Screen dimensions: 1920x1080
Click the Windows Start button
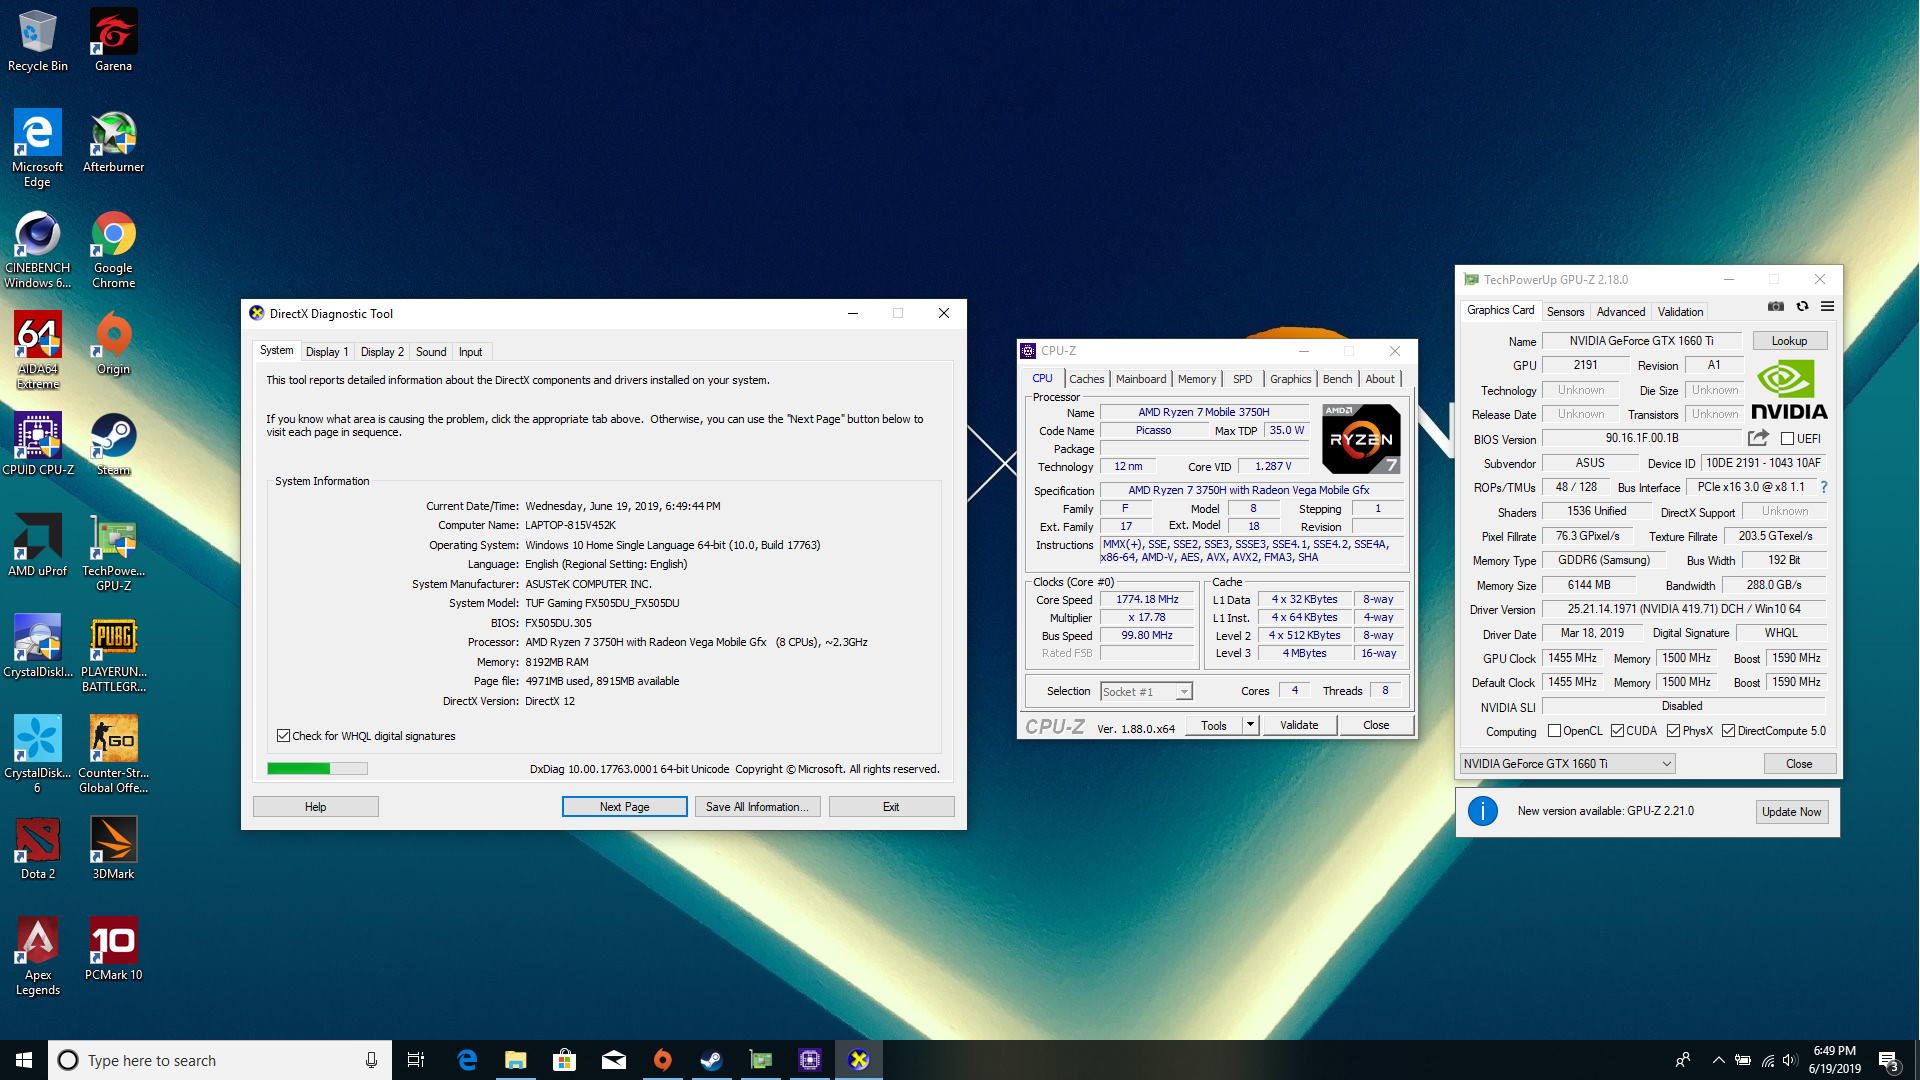pyautogui.click(x=24, y=1060)
